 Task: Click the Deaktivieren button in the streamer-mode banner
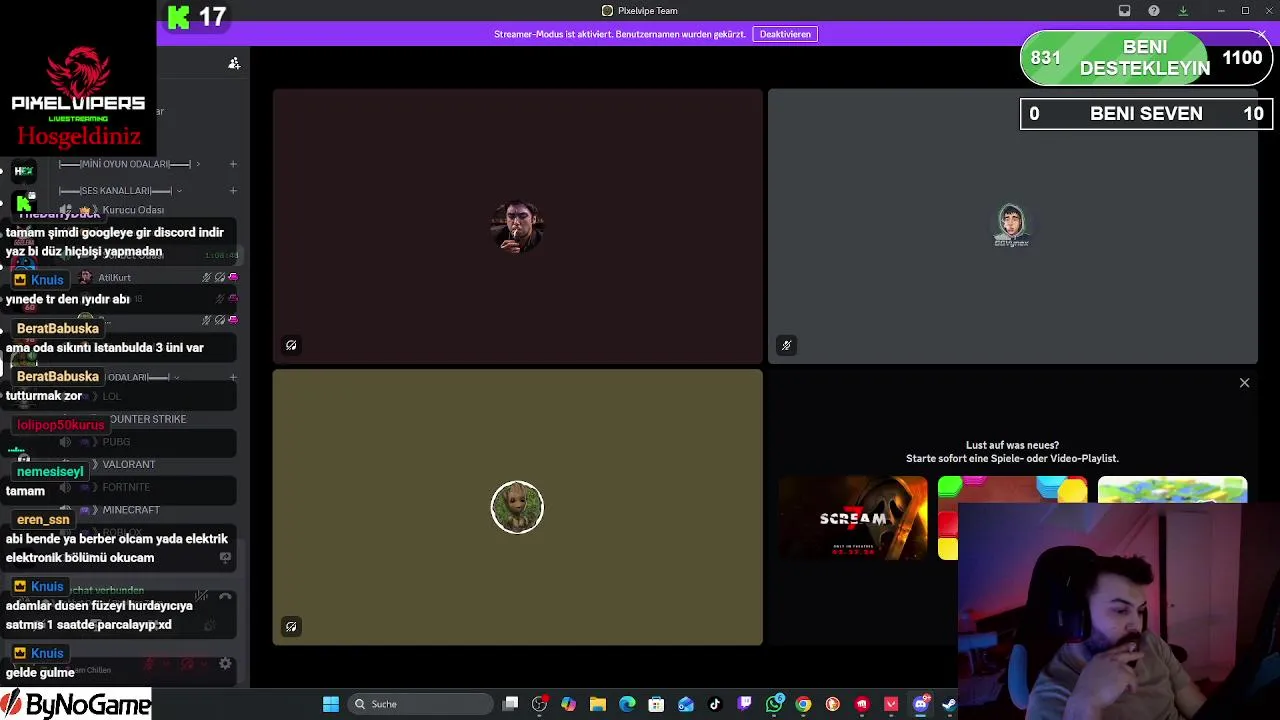pos(785,34)
